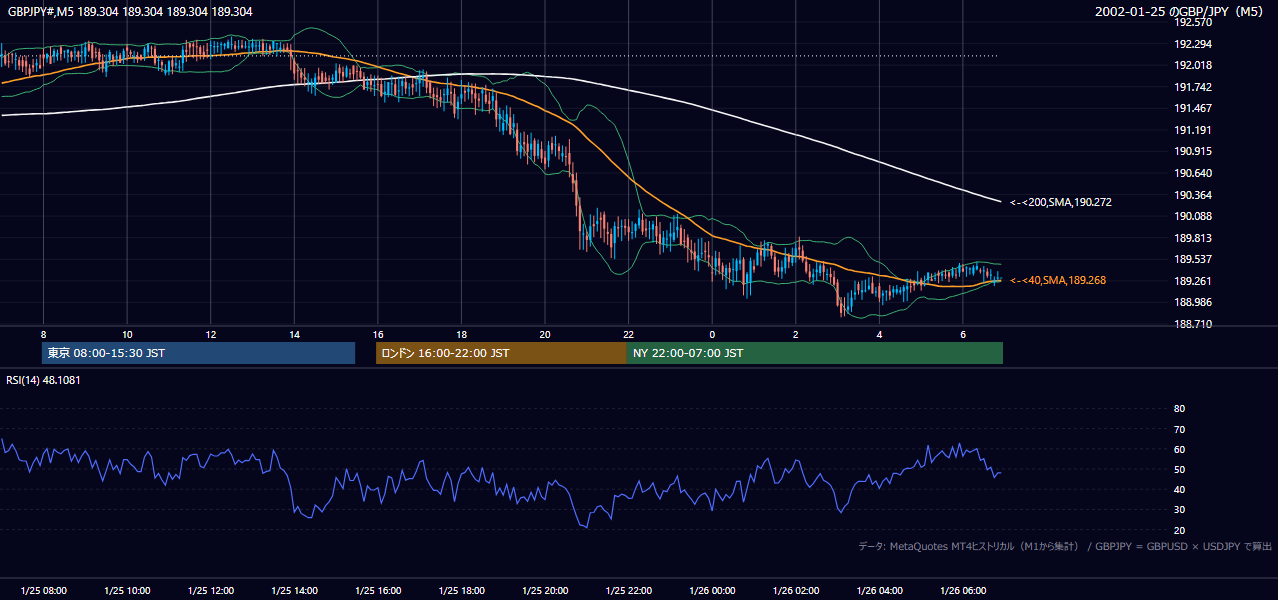Click the GBPJPY#,M5 symbol header text
Image resolution: width=1278 pixels, height=600 pixels.
click(130, 11)
